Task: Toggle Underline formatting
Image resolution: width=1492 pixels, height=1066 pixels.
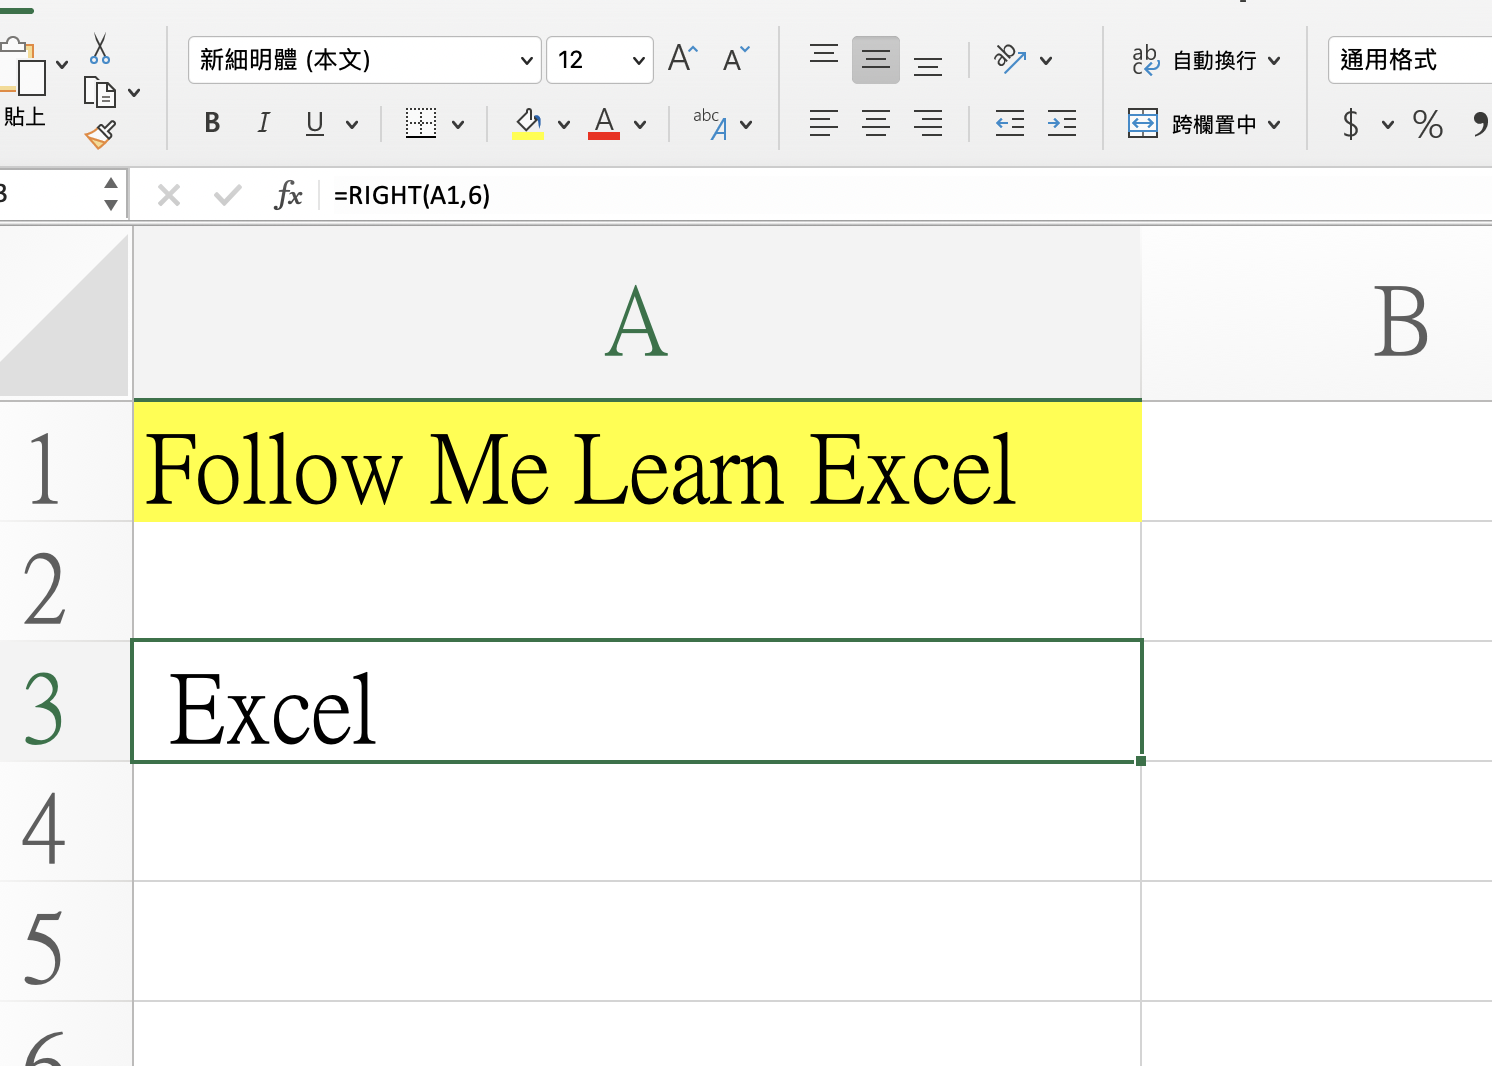Action: (315, 123)
